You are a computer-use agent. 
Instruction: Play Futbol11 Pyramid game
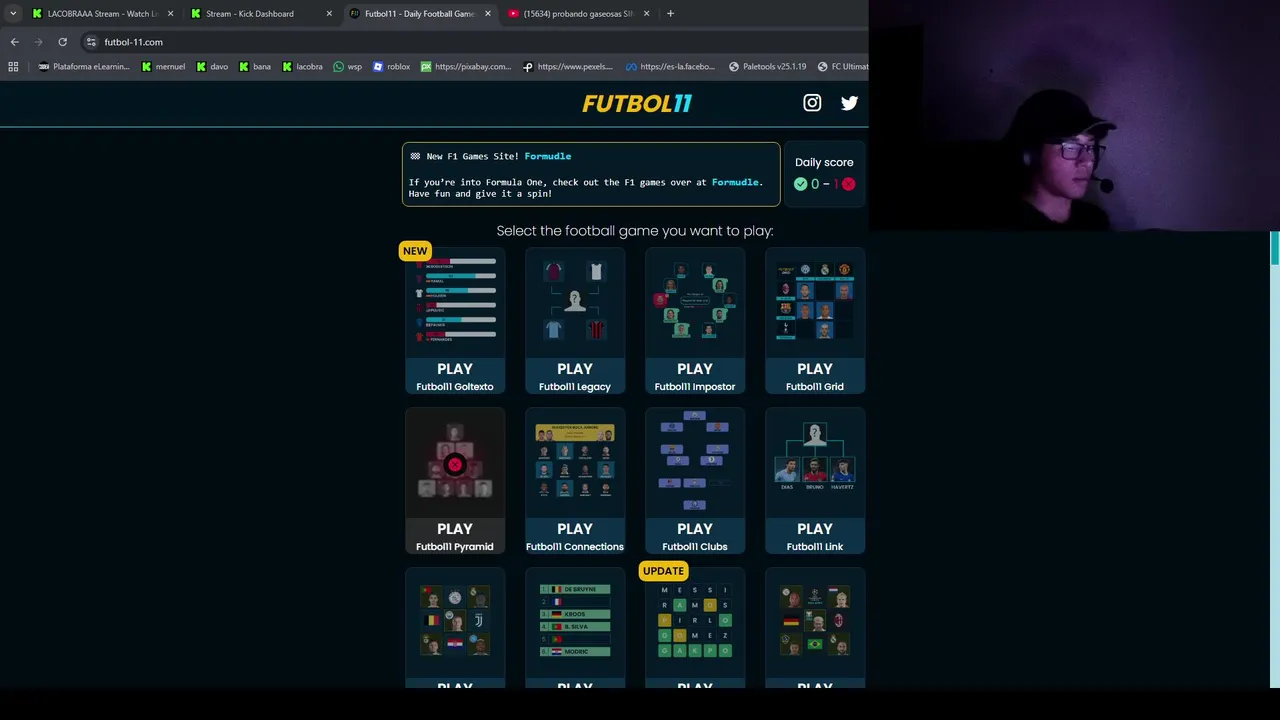(x=455, y=536)
